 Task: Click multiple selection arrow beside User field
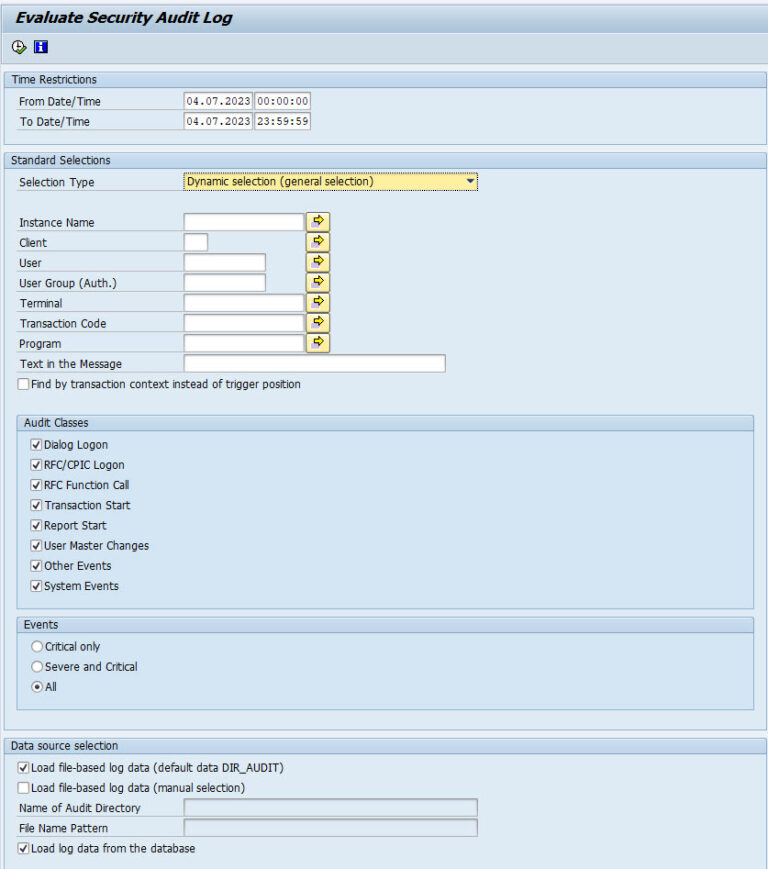(x=318, y=262)
